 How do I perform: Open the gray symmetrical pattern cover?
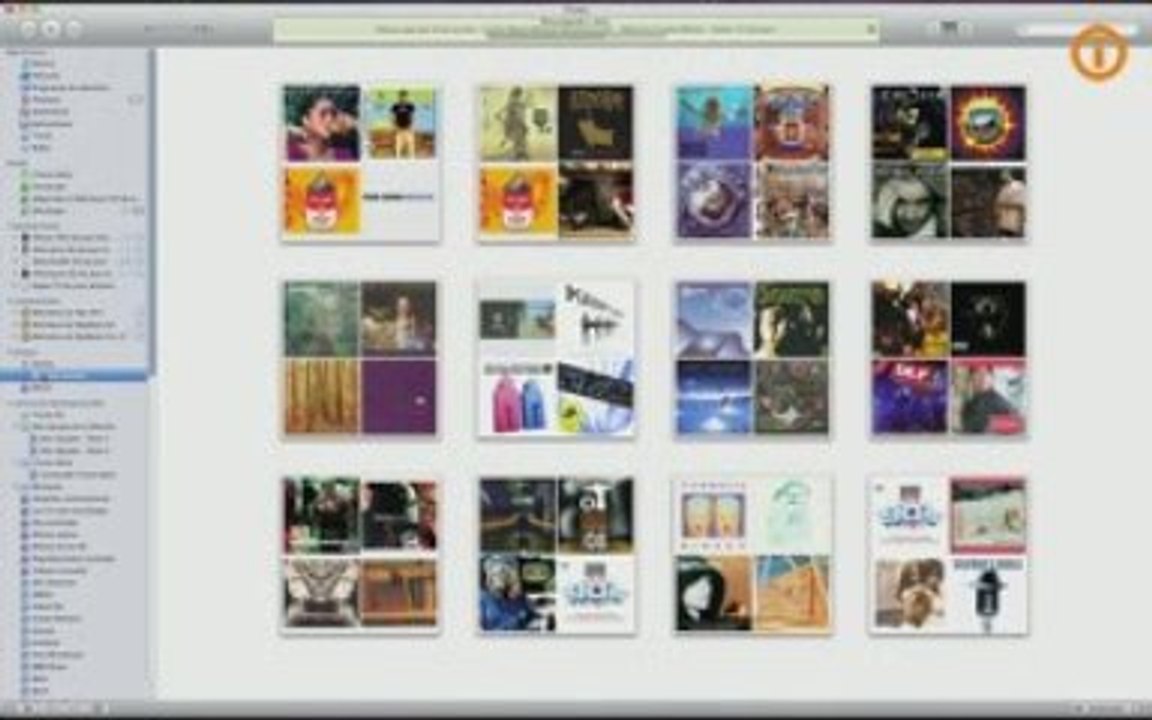point(322,593)
